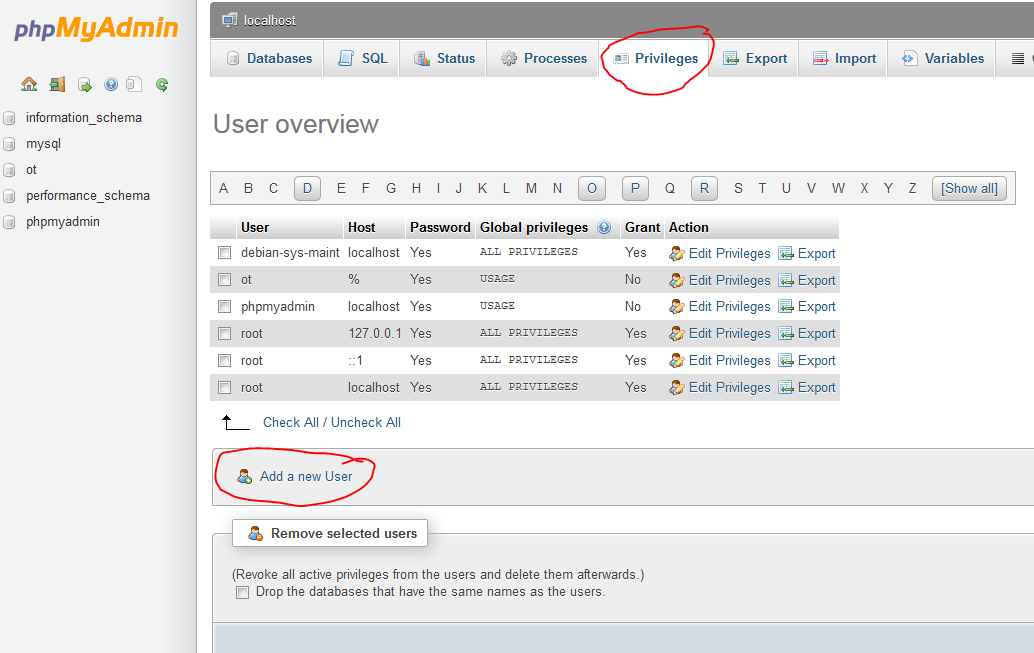Image resolution: width=1034 pixels, height=653 pixels.
Task: Check the checkbox for root at localhost
Action: click(225, 388)
